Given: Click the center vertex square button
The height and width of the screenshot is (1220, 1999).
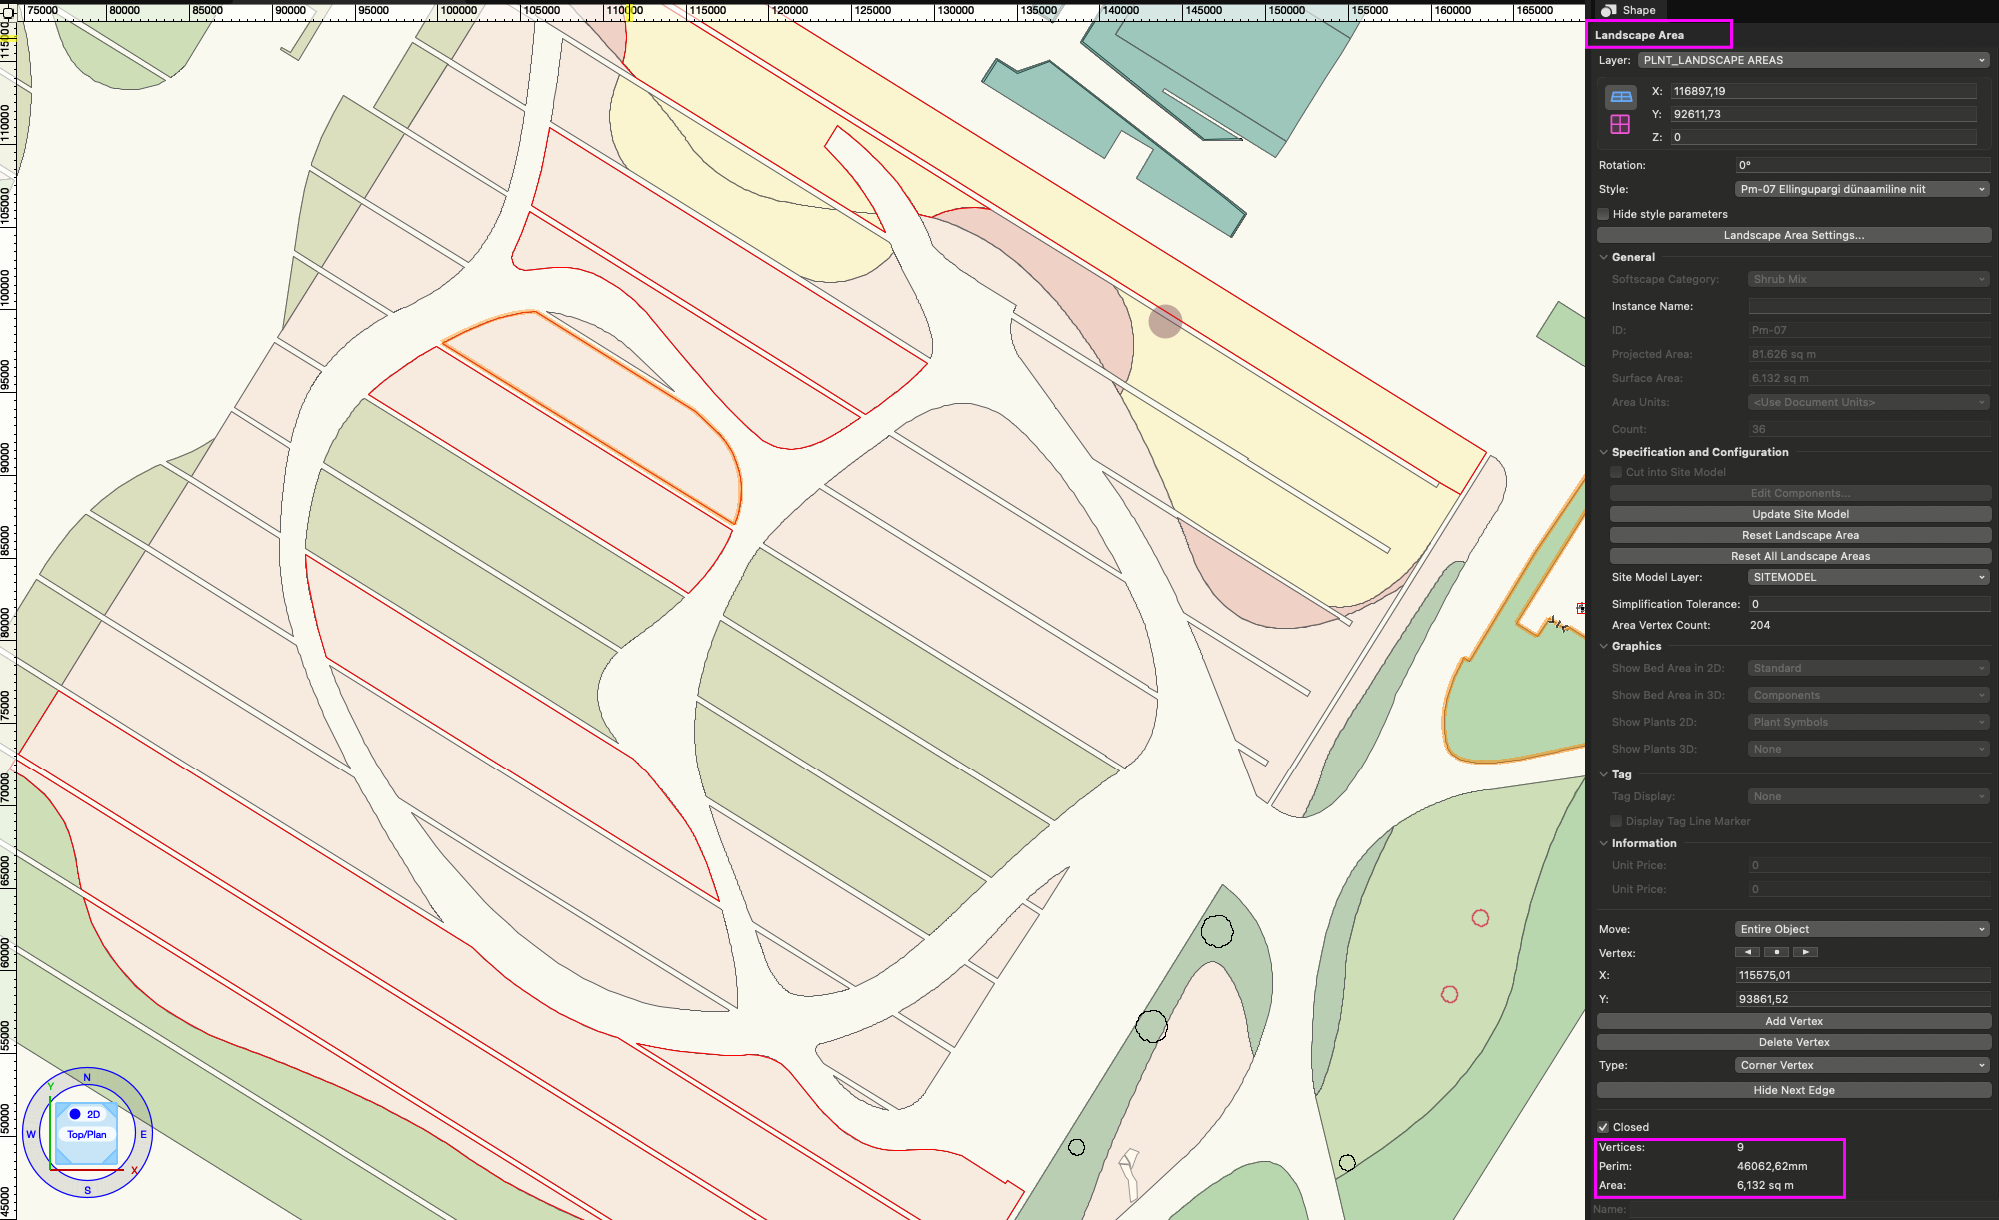Looking at the screenshot, I should coord(1776,952).
